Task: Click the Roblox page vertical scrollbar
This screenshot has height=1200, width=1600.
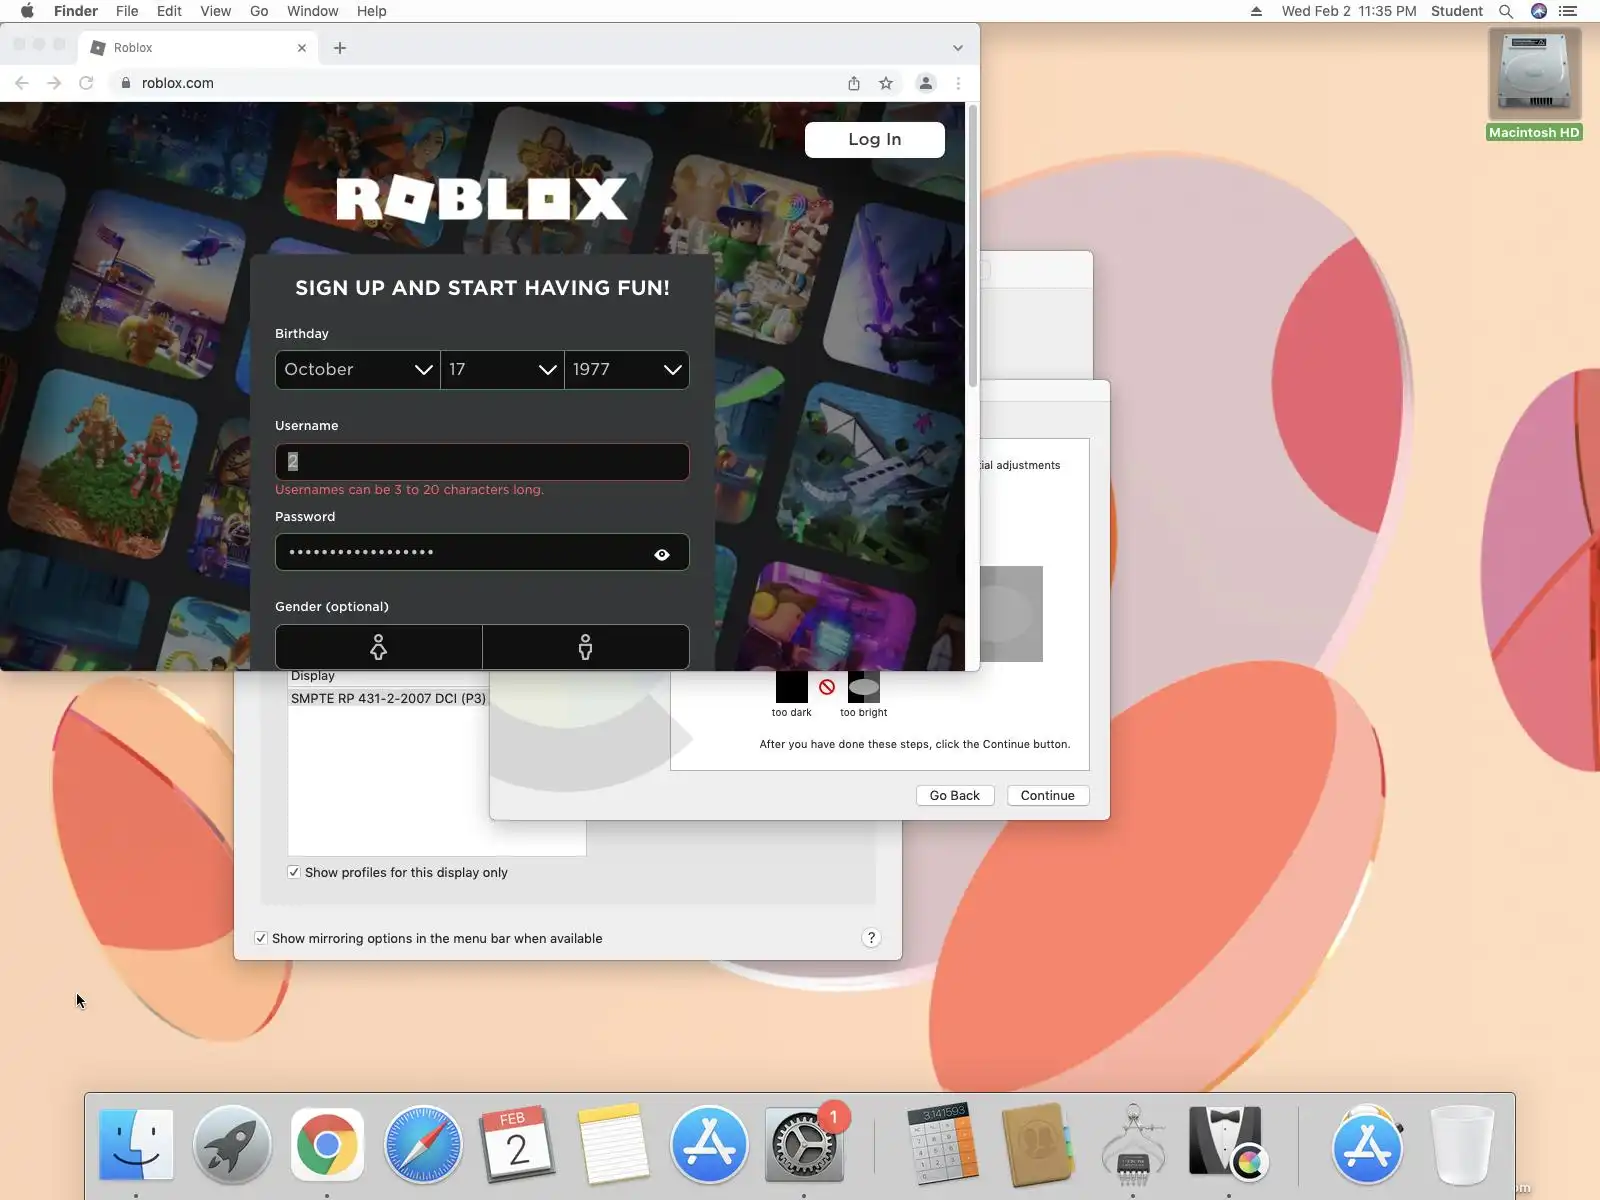Action: [972, 245]
